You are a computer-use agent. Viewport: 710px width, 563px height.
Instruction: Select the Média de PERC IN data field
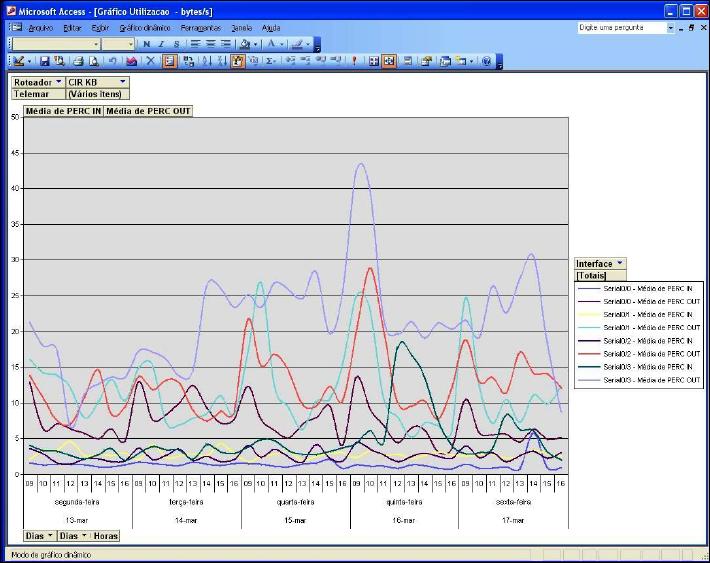click(x=63, y=111)
